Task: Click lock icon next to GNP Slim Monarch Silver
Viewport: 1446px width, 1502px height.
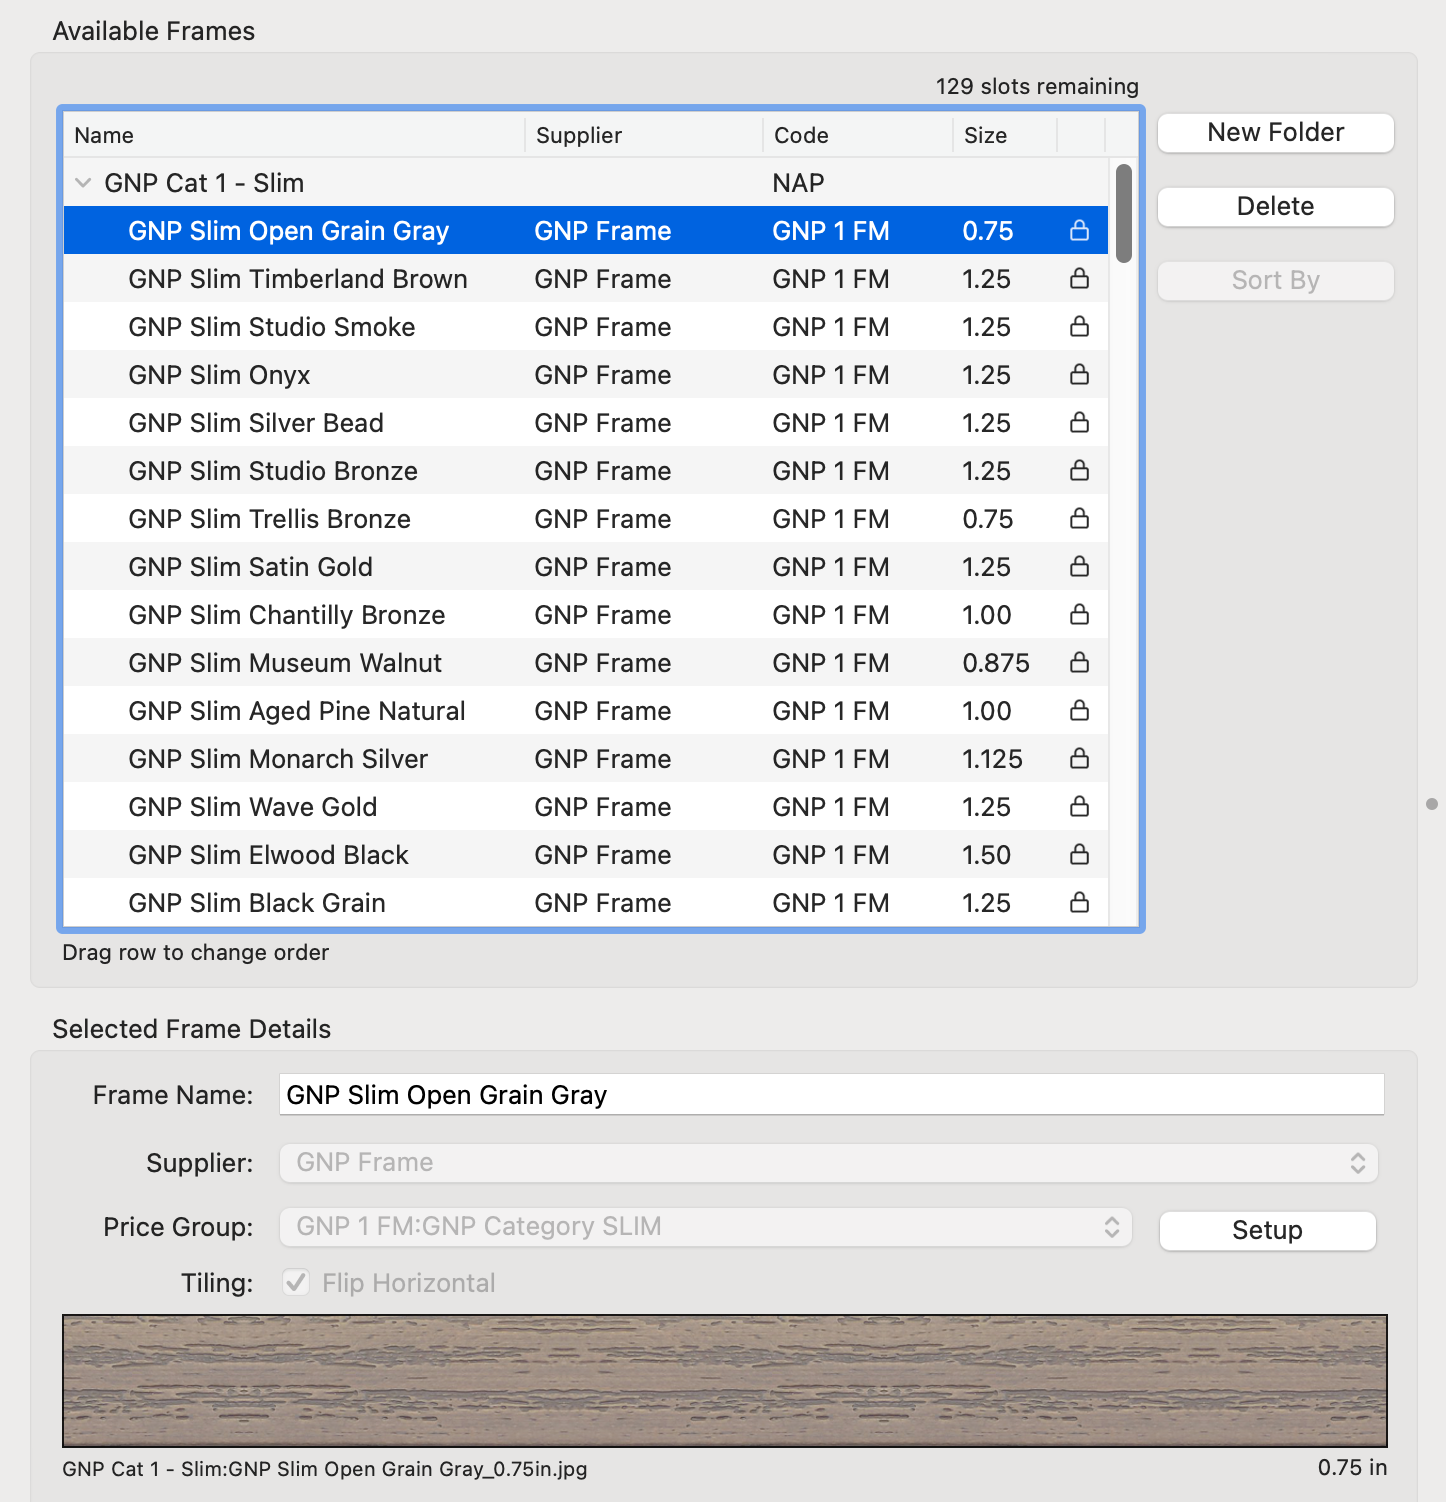Action: pyautogui.click(x=1079, y=759)
